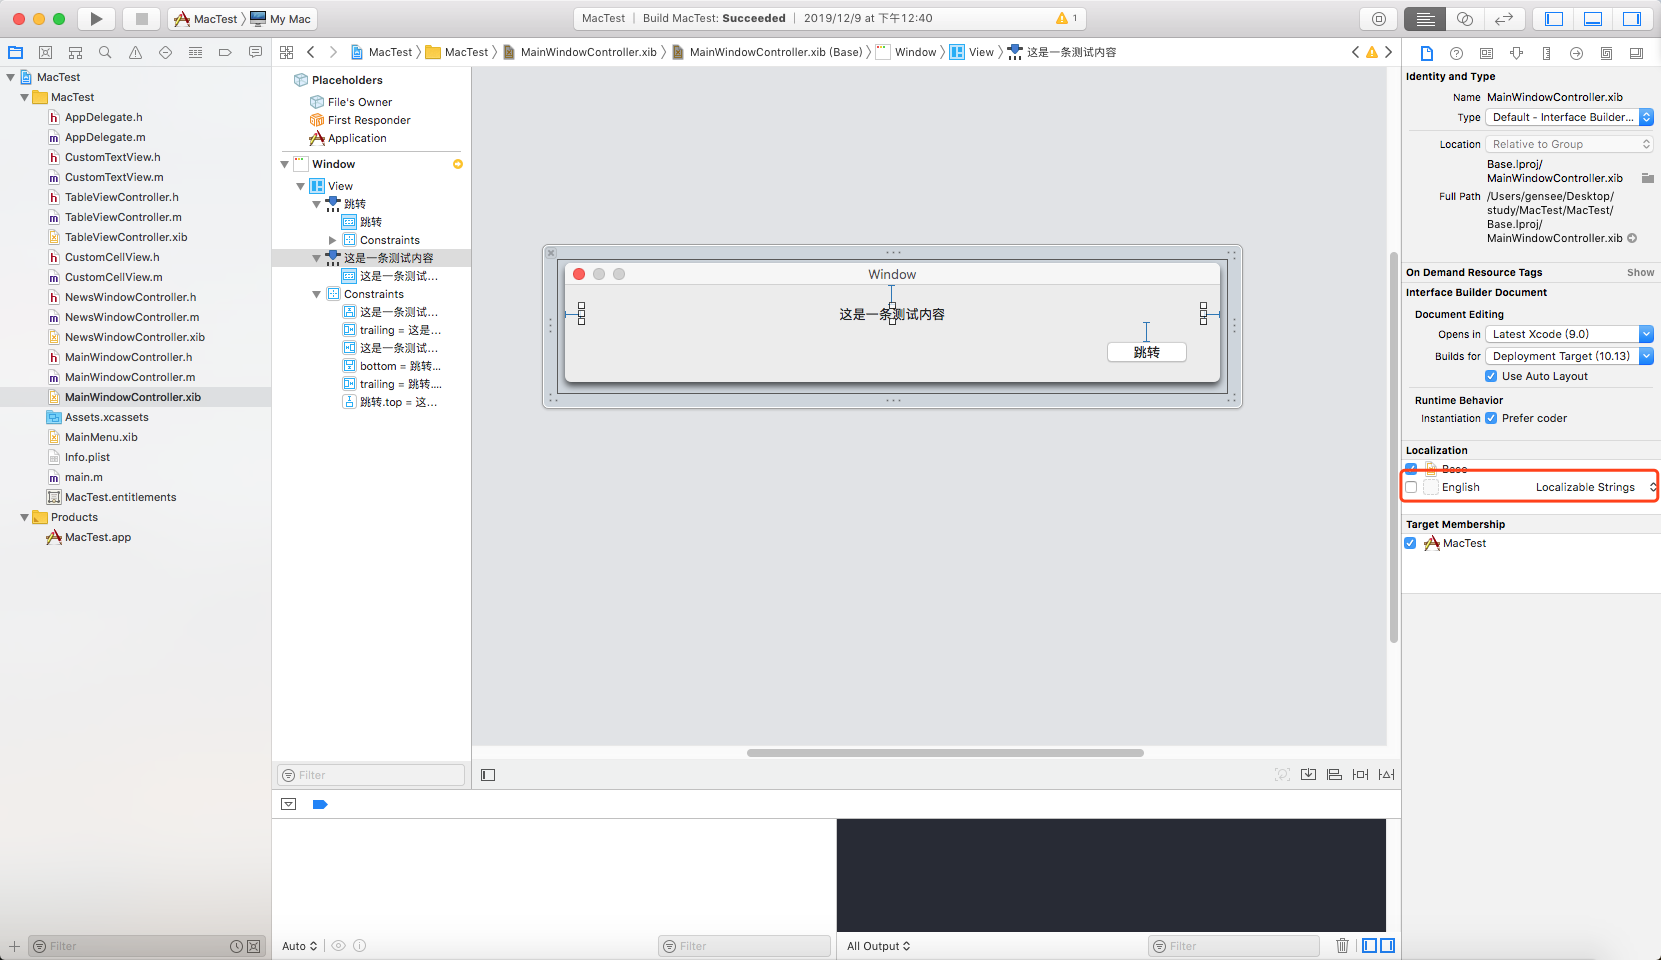Toggle the Navigator panel visibility
1661x960 pixels.
pyautogui.click(x=1554, y=19)
